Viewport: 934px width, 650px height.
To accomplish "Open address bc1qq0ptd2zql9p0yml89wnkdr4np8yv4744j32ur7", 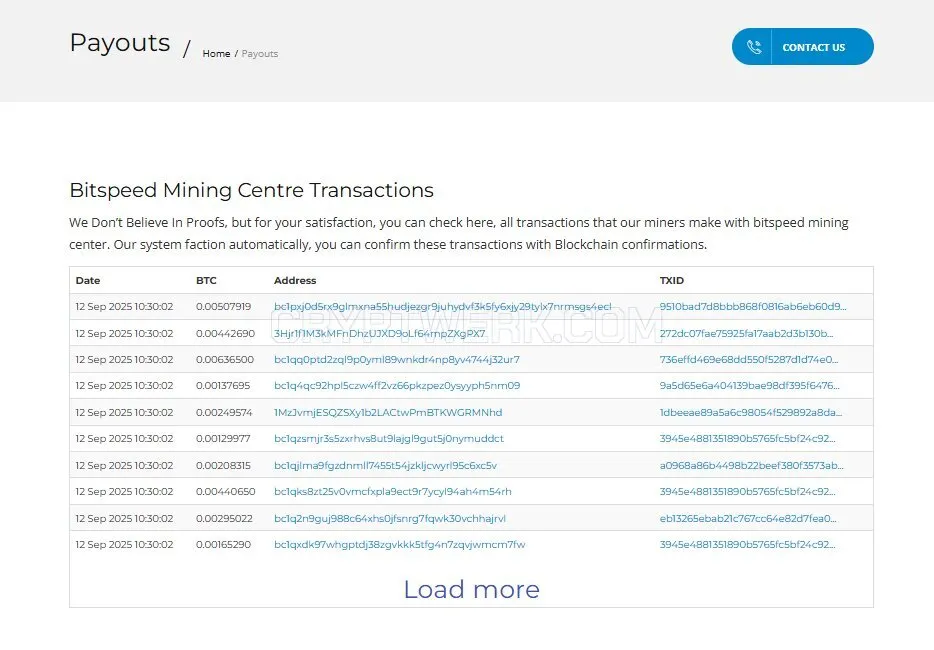I will [x=397, y=359].
